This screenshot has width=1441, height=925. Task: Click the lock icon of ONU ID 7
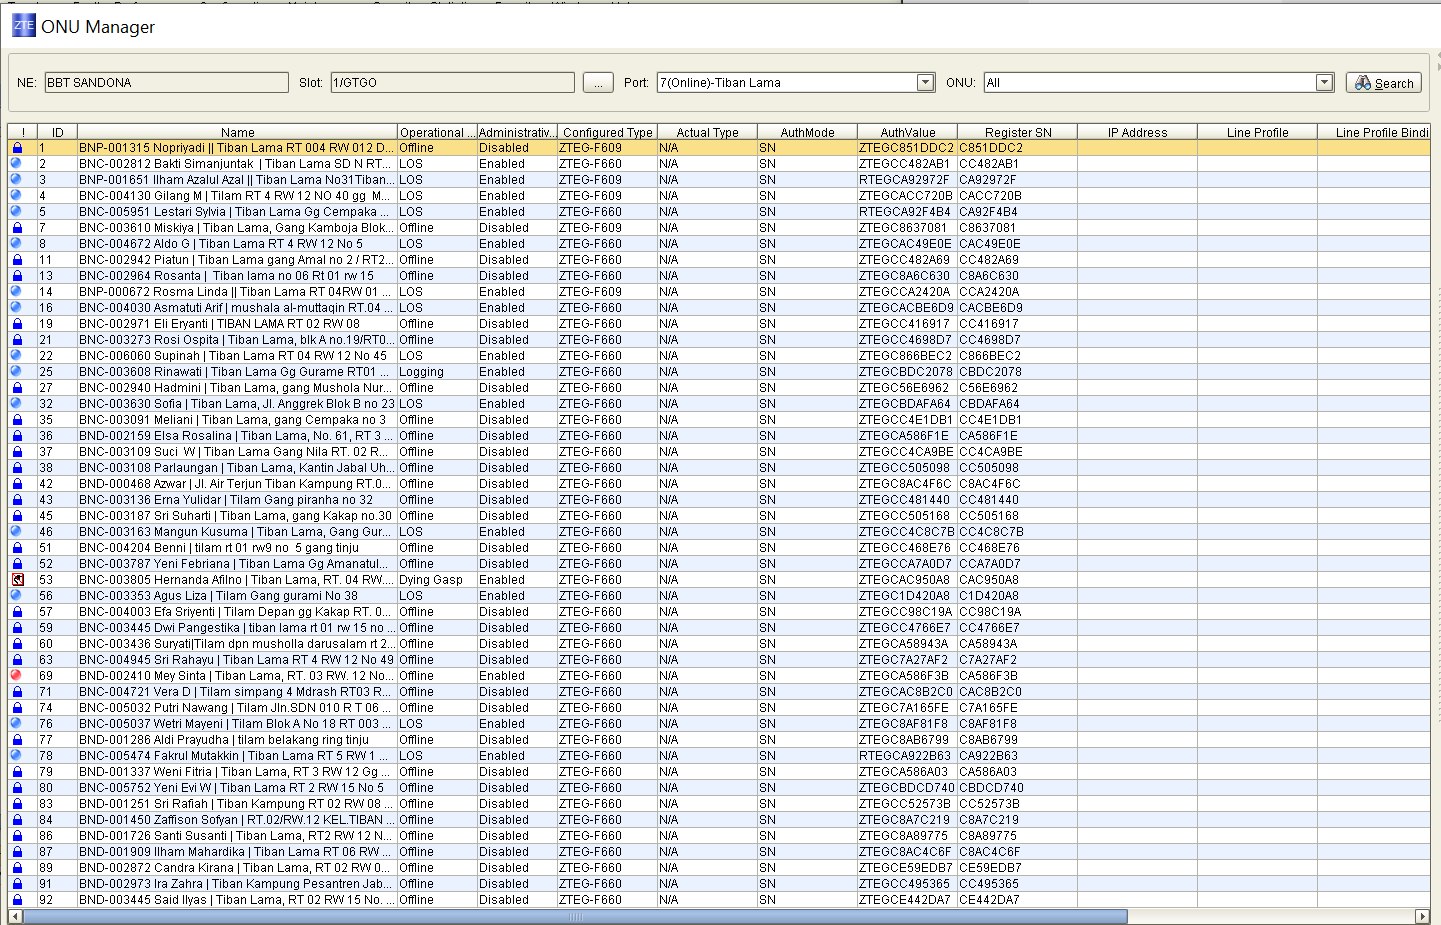17,228
